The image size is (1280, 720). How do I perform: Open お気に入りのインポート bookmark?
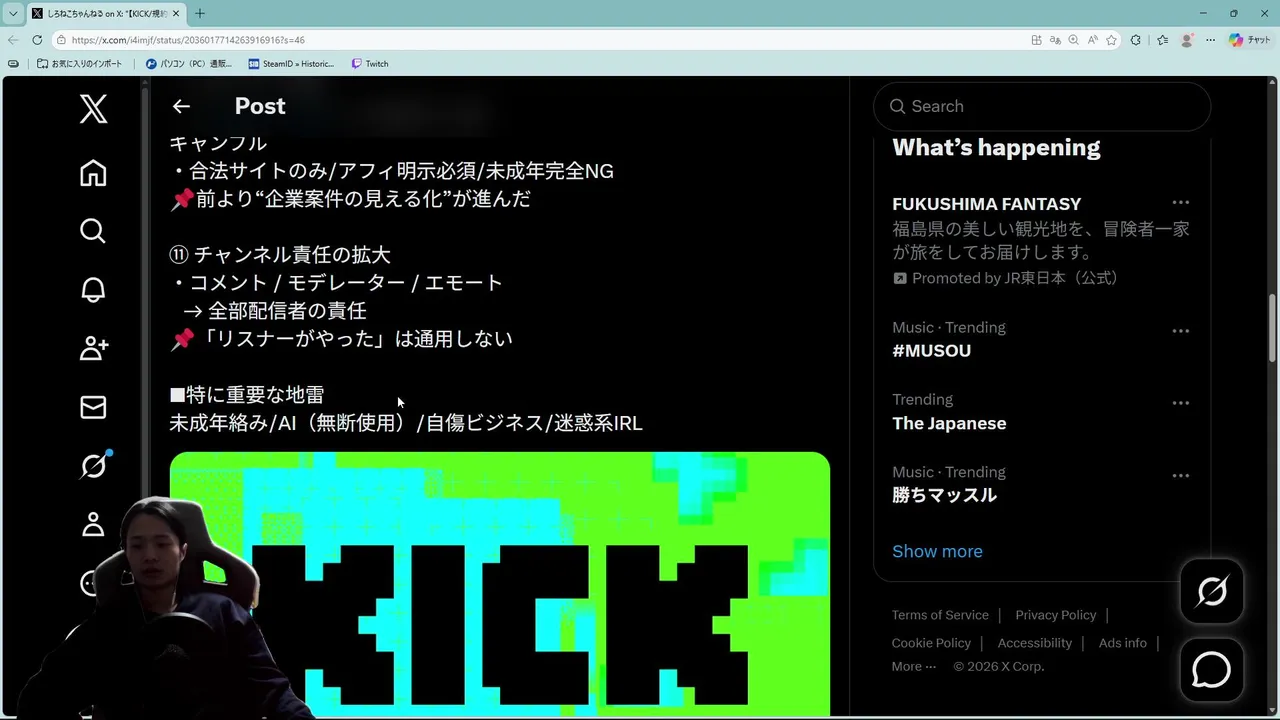click(x=80, y=63)
